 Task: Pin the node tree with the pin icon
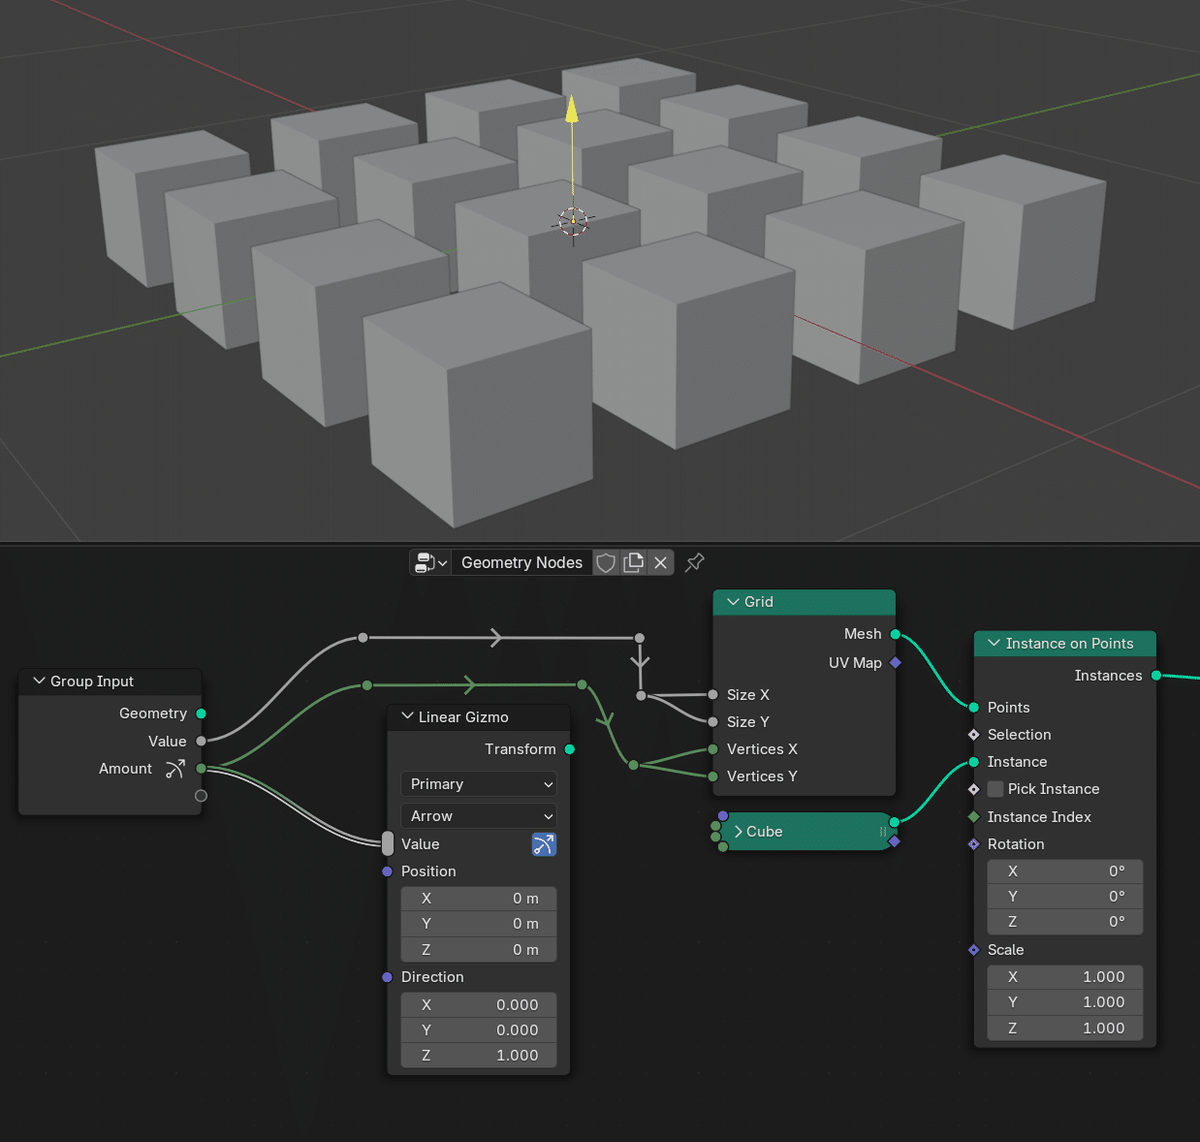click(x=694, y=563)
